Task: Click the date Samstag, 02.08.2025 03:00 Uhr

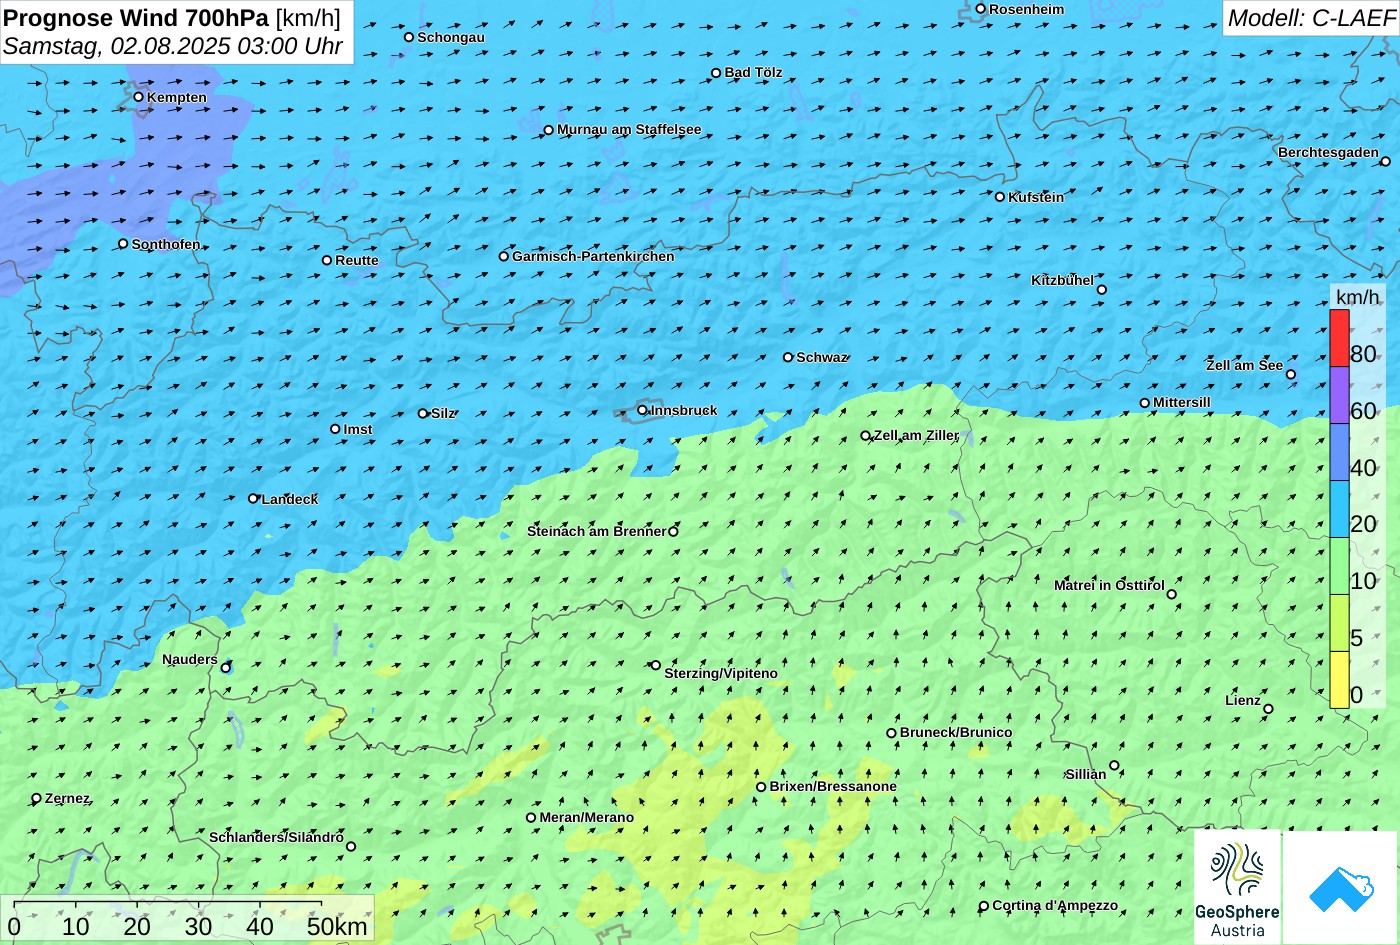Action: (173, 46)
